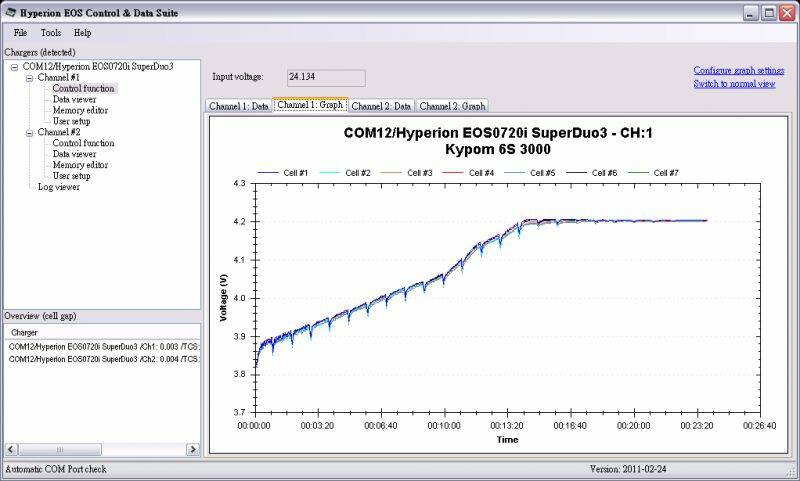The image size is (800, 481).
Task: Click the Voltage (V) axis label
Action: click(223, 298)
